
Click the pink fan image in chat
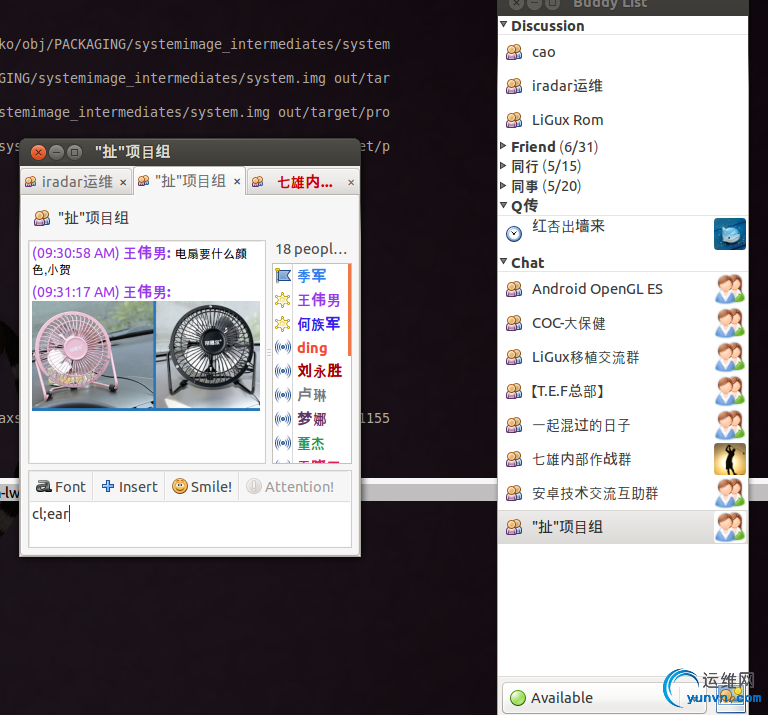[93, 355]
